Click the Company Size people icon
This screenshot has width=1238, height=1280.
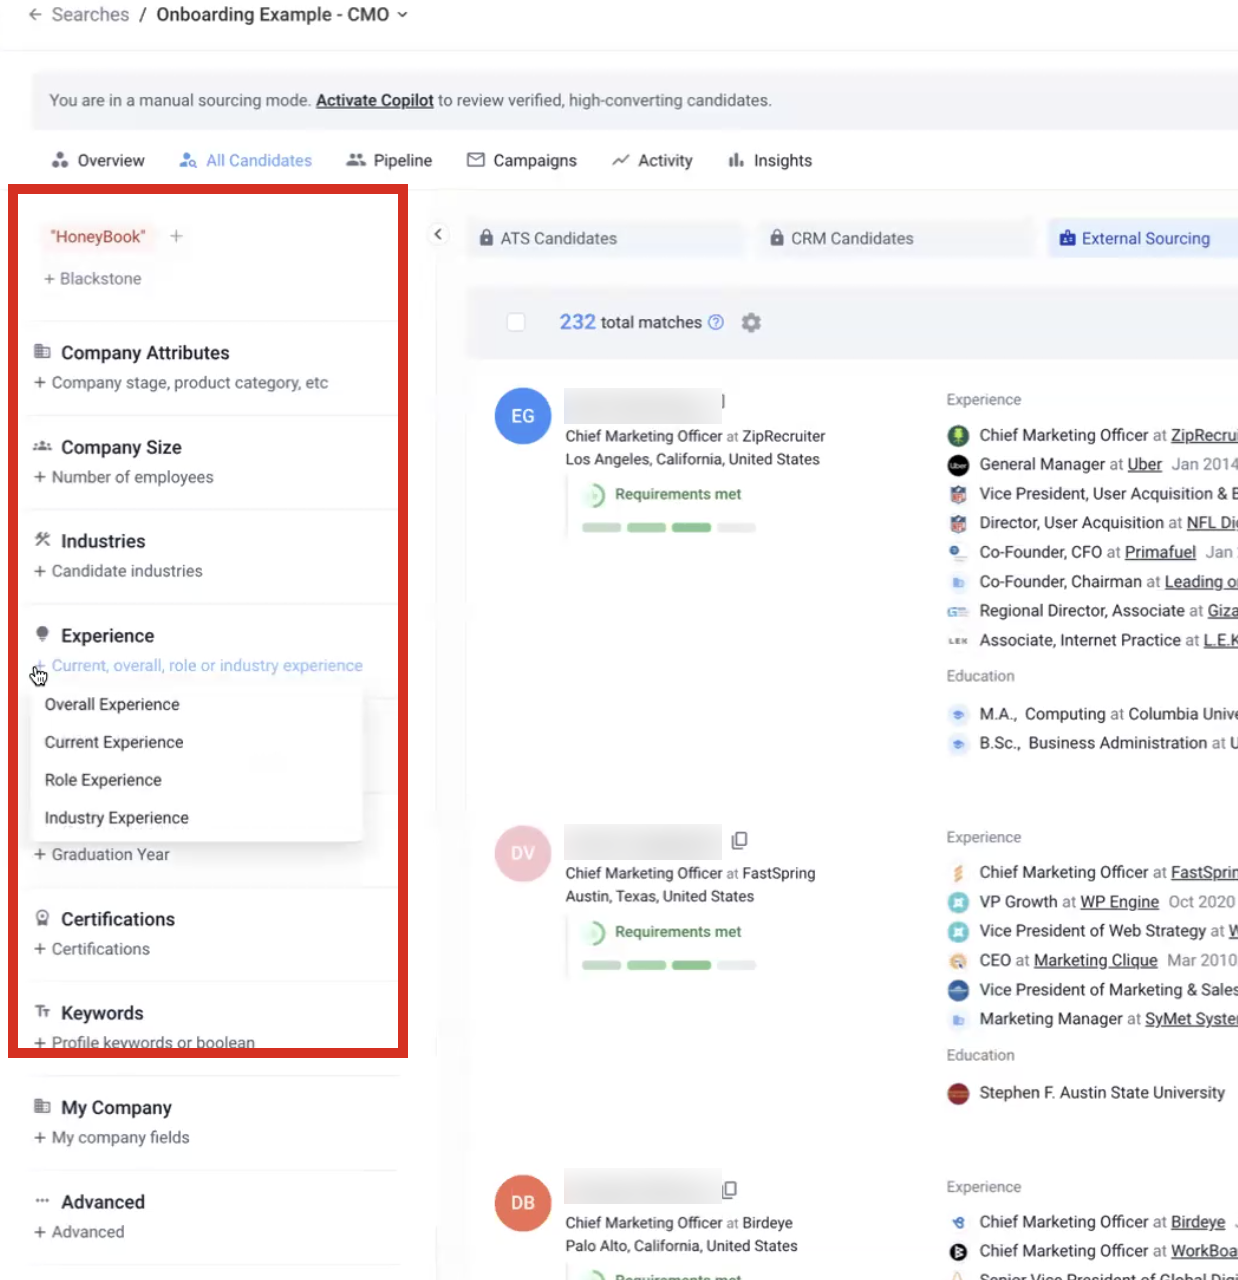[x=42, y=446]
